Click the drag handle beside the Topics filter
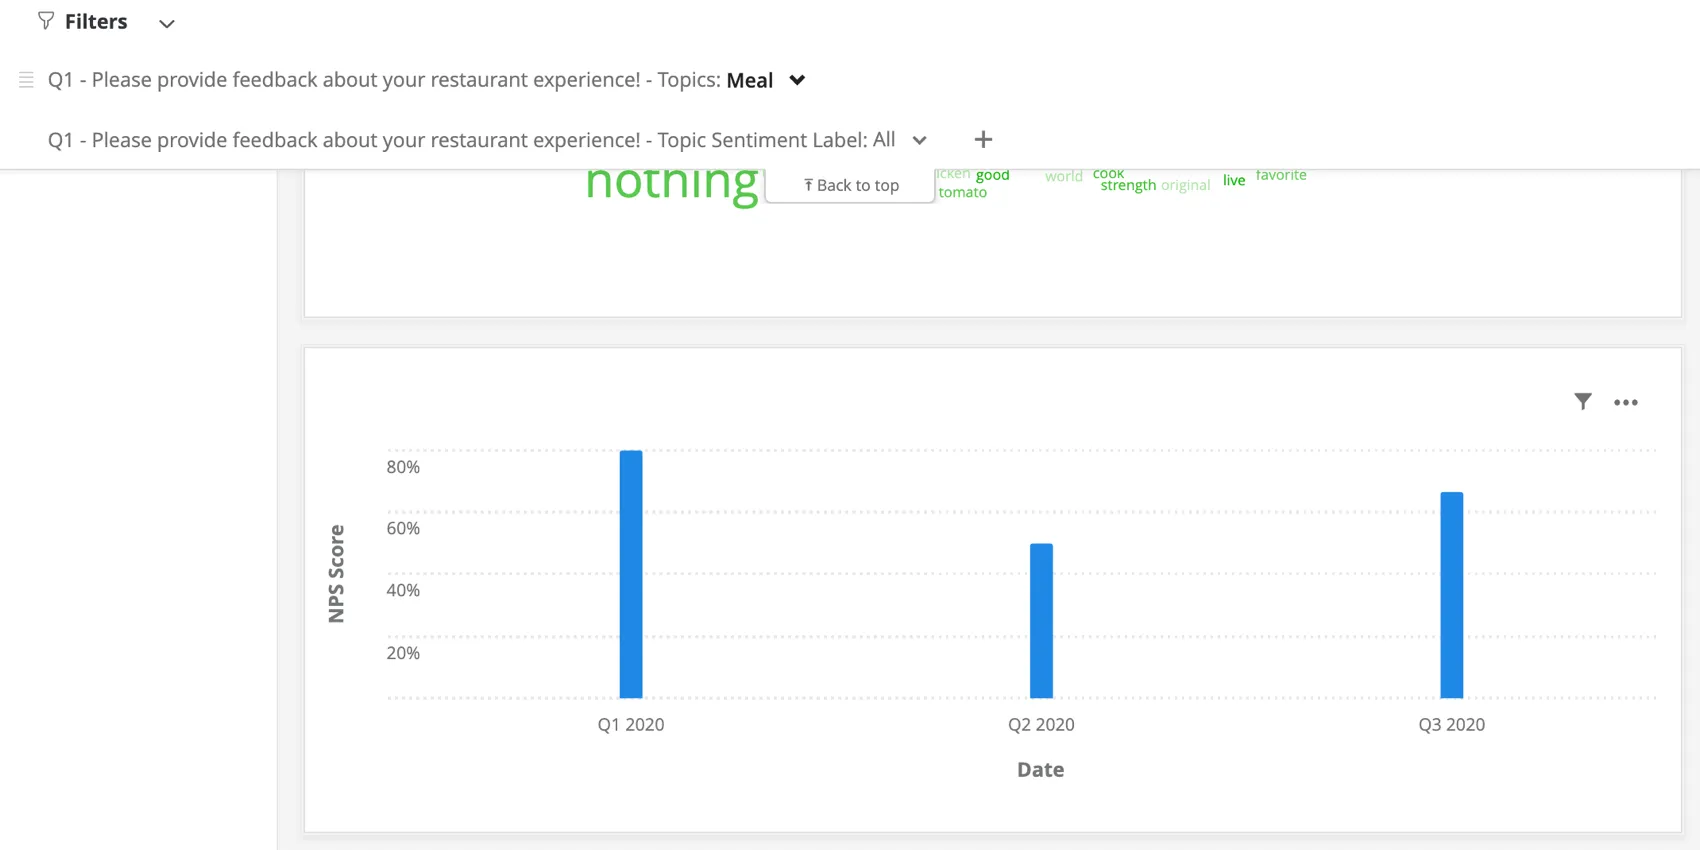1700x850 pixels. 26,80
